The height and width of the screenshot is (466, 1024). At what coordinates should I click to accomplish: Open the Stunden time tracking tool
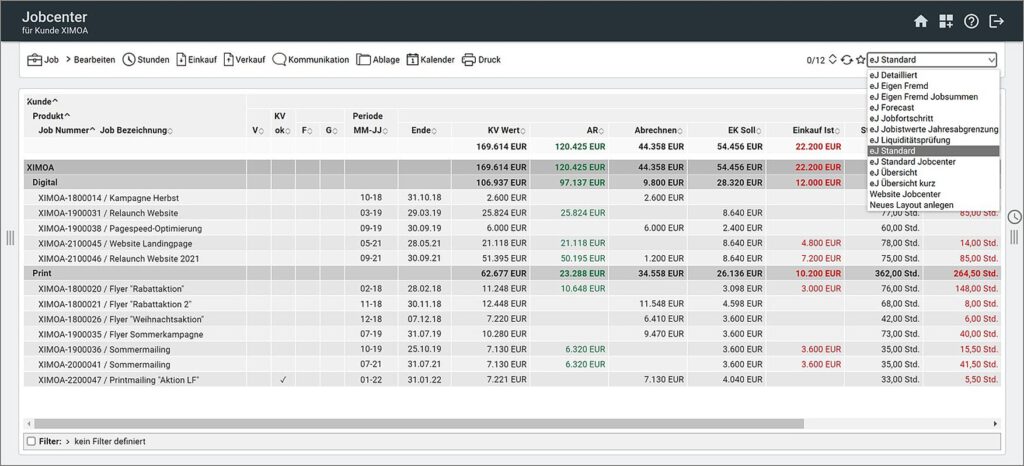point(145,60)
